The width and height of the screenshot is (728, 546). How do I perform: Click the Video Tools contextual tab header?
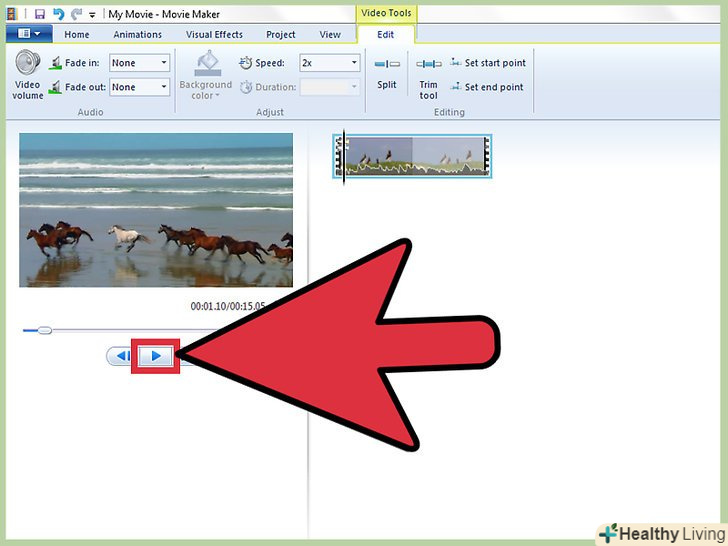386,13
